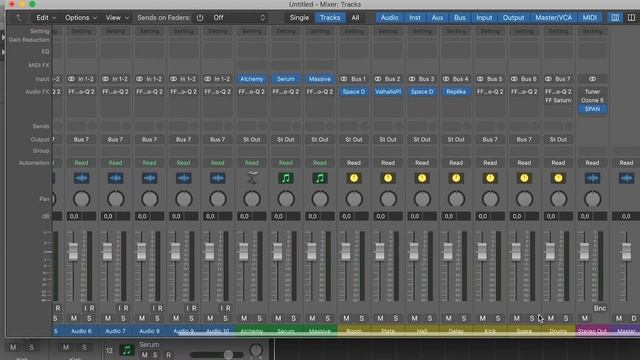Switch to narrow channel strips view icon
The width and height of the screenshot is (640, 360).
tap(615, 18)
